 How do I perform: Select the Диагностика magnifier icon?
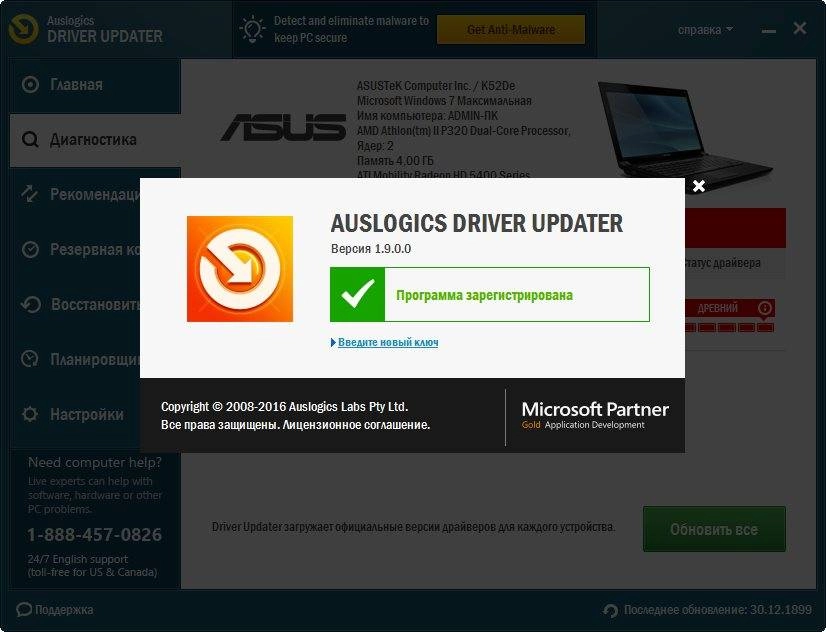coord(30,140)
